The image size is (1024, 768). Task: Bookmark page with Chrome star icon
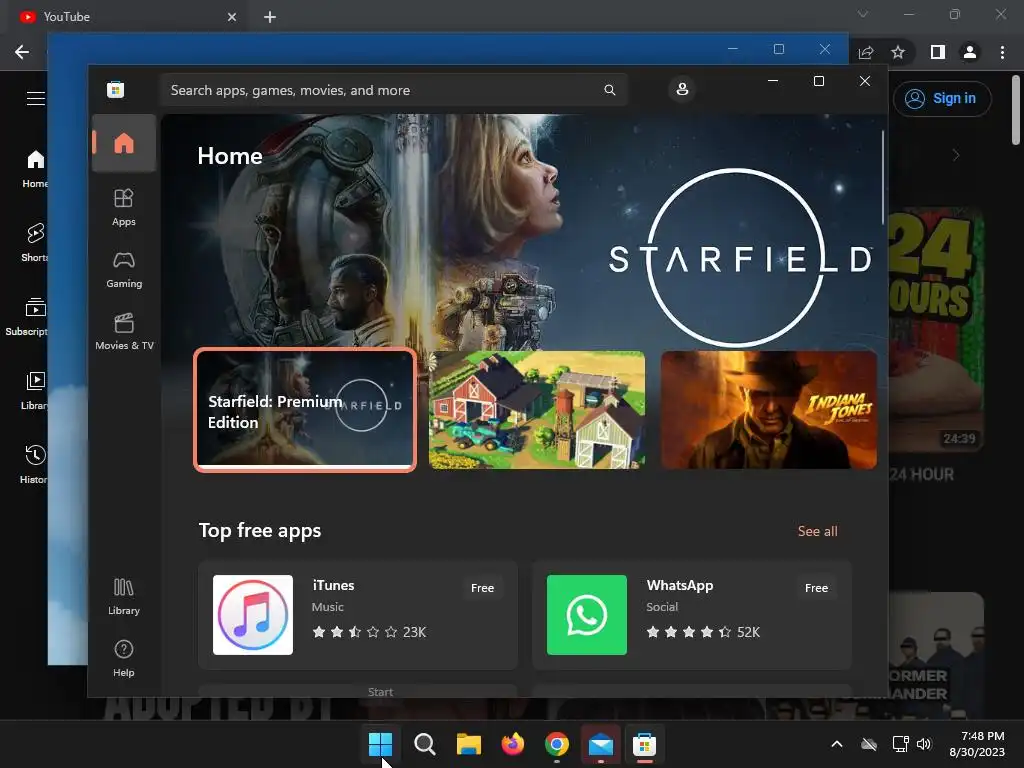coord(898,52)
